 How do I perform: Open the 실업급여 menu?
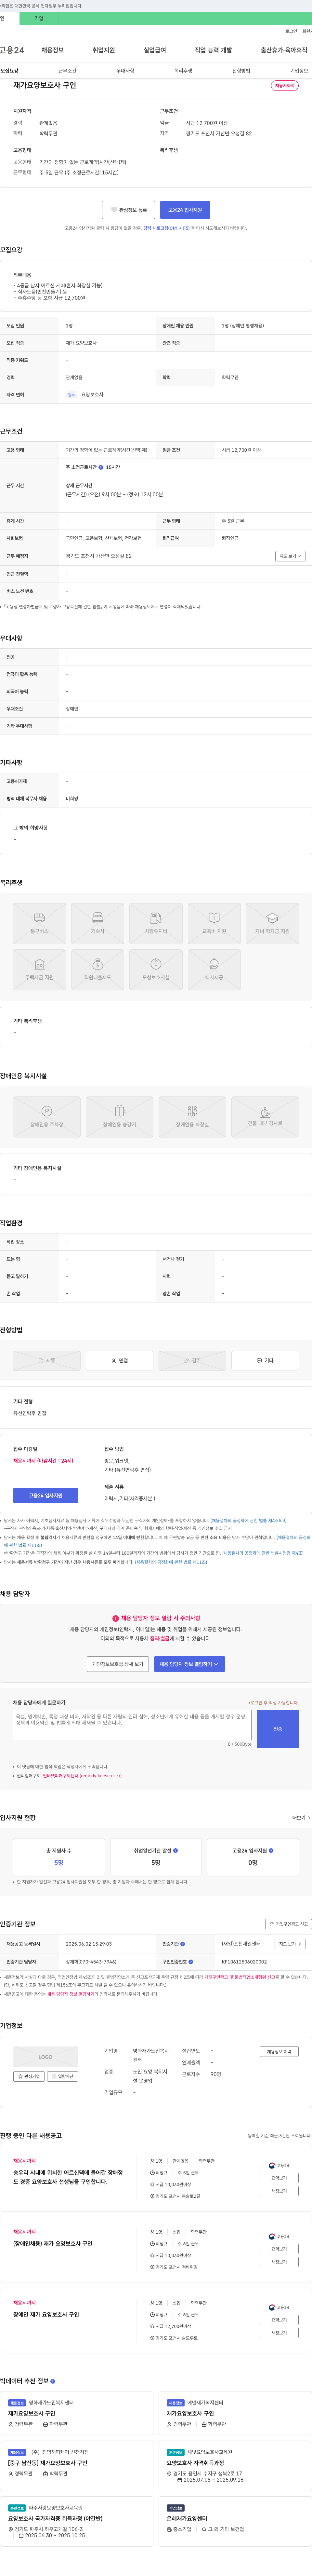click(155, 50)
